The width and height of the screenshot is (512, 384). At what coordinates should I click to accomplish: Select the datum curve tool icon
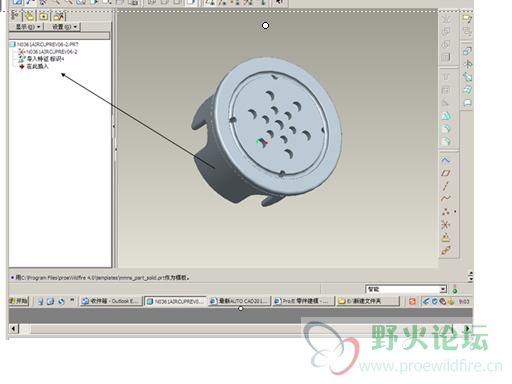[446, 198]
